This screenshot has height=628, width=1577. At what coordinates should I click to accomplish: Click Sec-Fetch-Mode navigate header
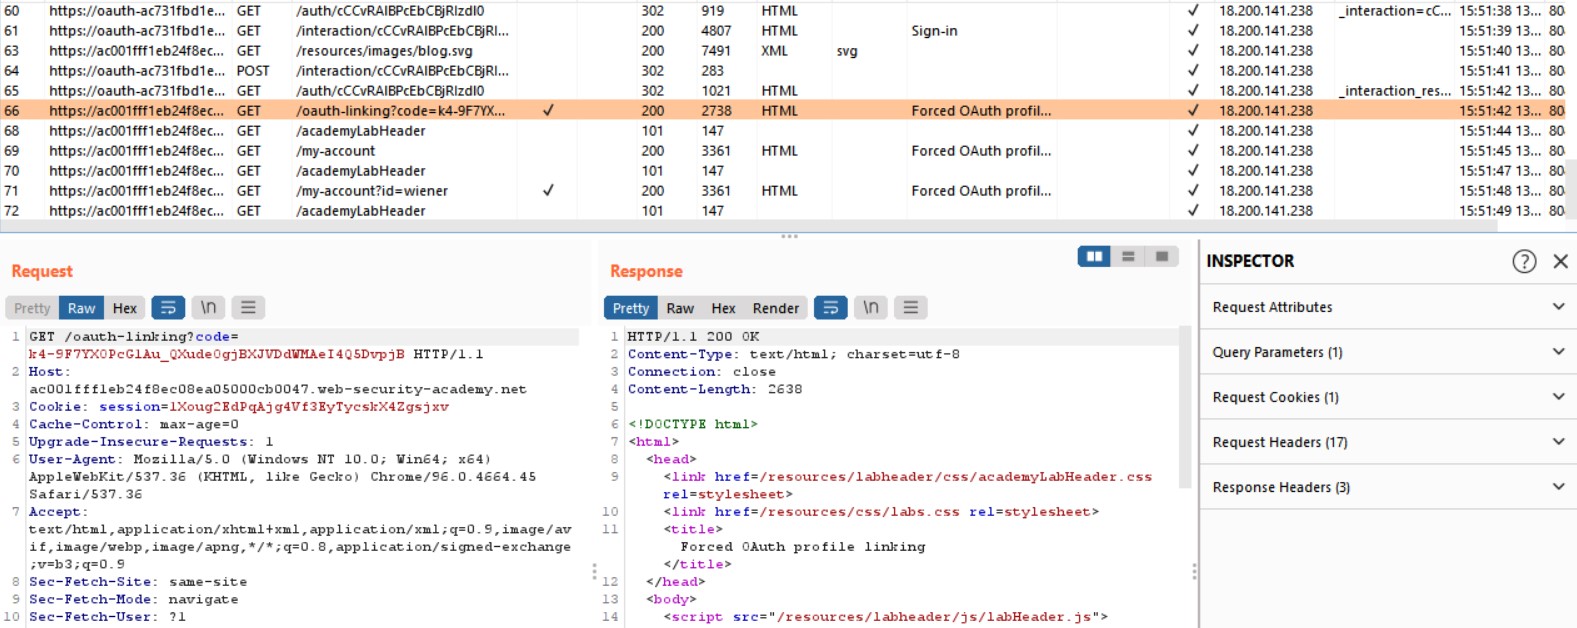[133, 599]
